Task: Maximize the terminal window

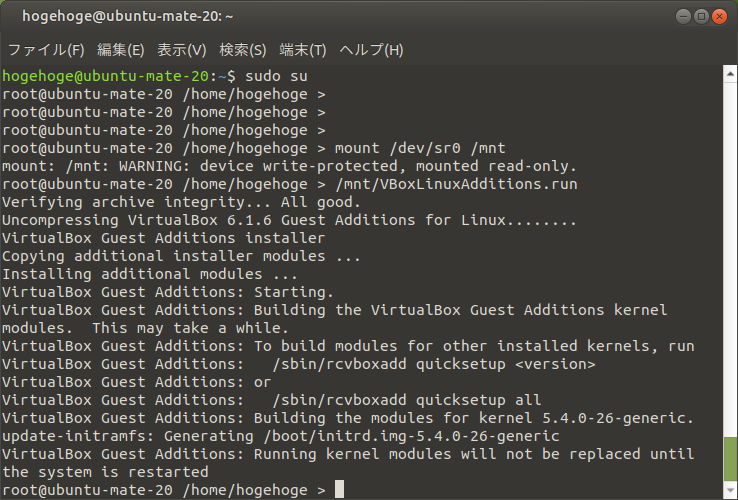Action: point(701,16)
